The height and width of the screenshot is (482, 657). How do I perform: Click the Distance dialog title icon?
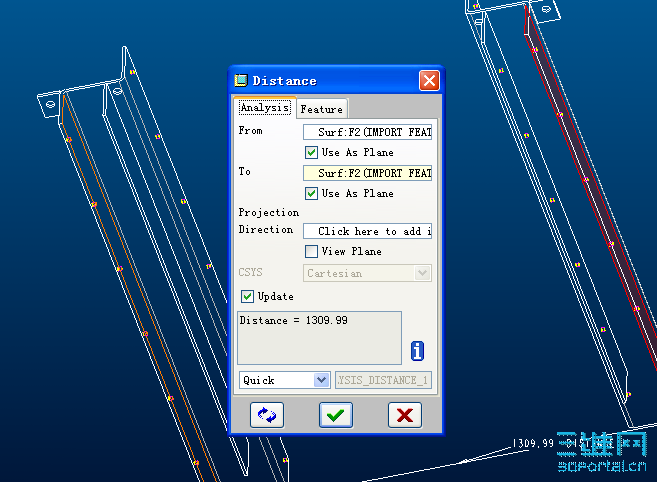[241, 80]
